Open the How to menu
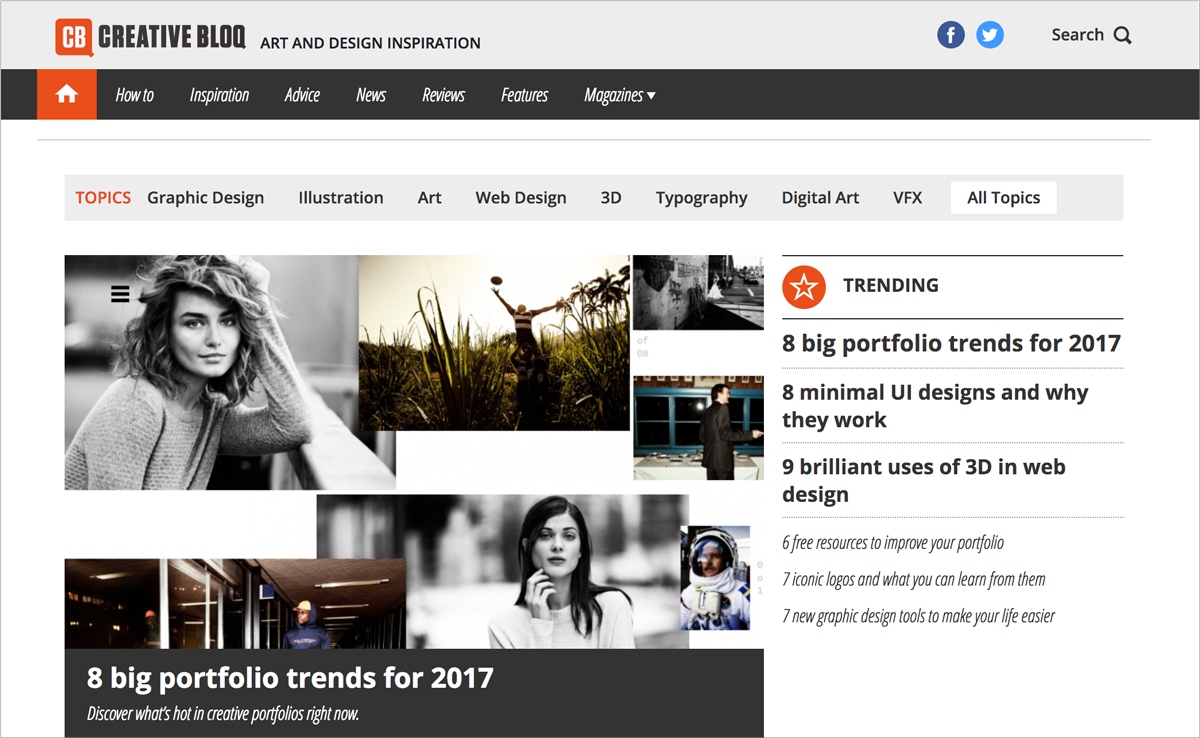 (134, 94)
